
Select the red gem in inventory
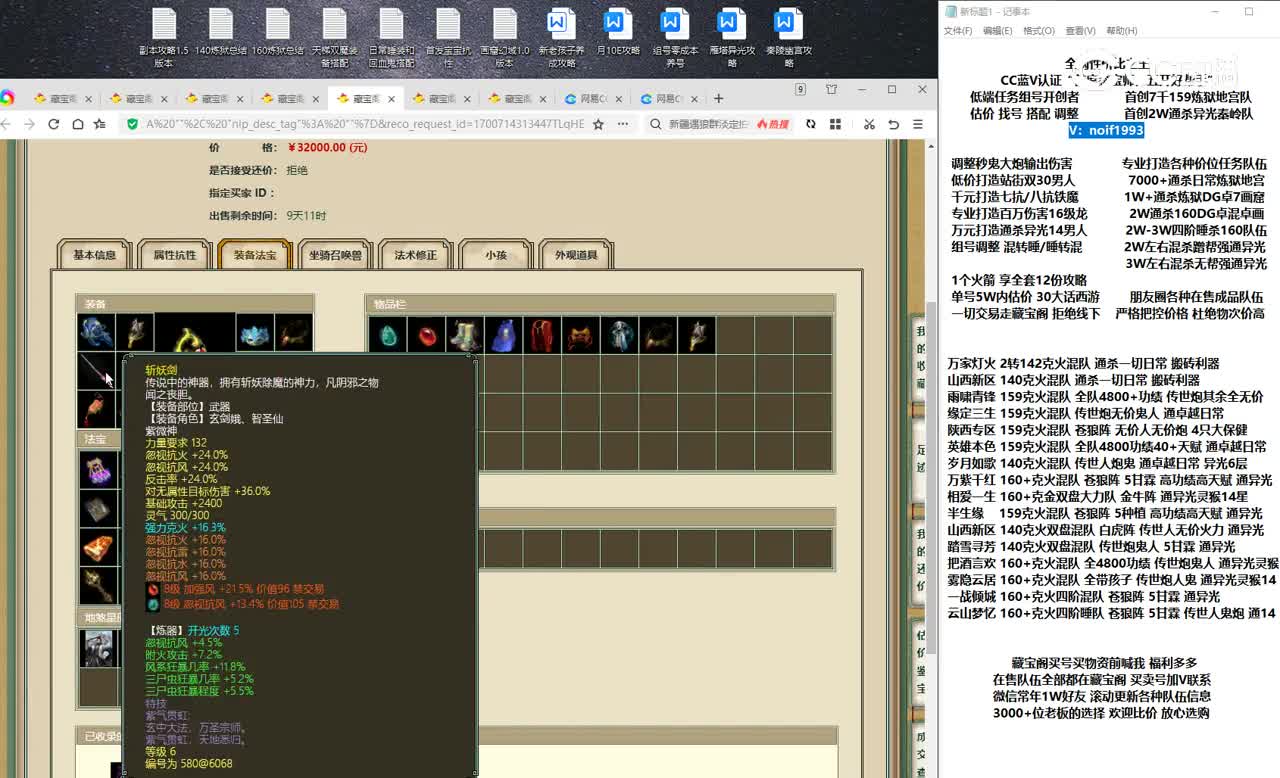[427, 335]
